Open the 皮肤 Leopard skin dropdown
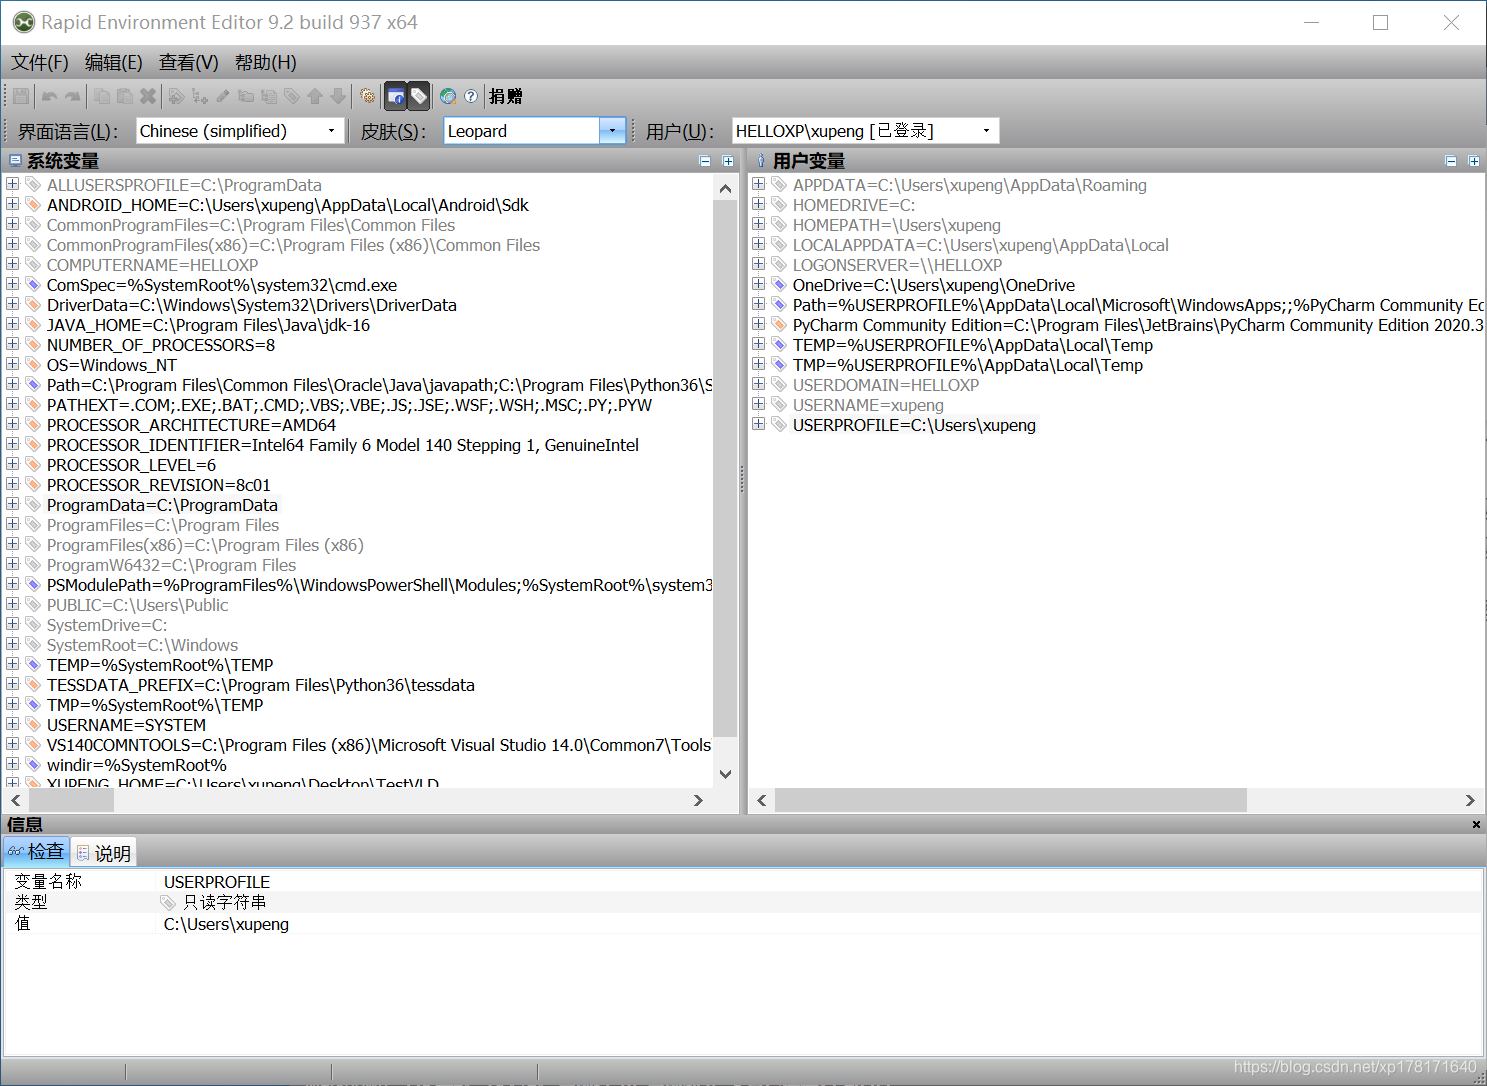Image resolution: width=1487 pixels, height=1086 pixels. tap(535, 131)
